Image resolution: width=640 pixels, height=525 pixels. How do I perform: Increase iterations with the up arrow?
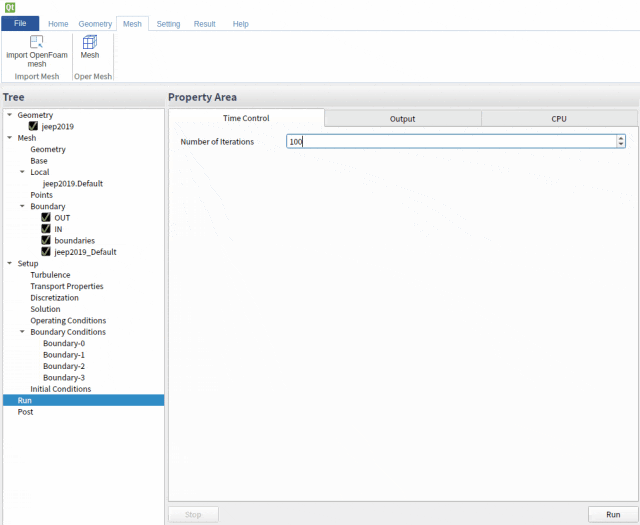coord(621,138)
